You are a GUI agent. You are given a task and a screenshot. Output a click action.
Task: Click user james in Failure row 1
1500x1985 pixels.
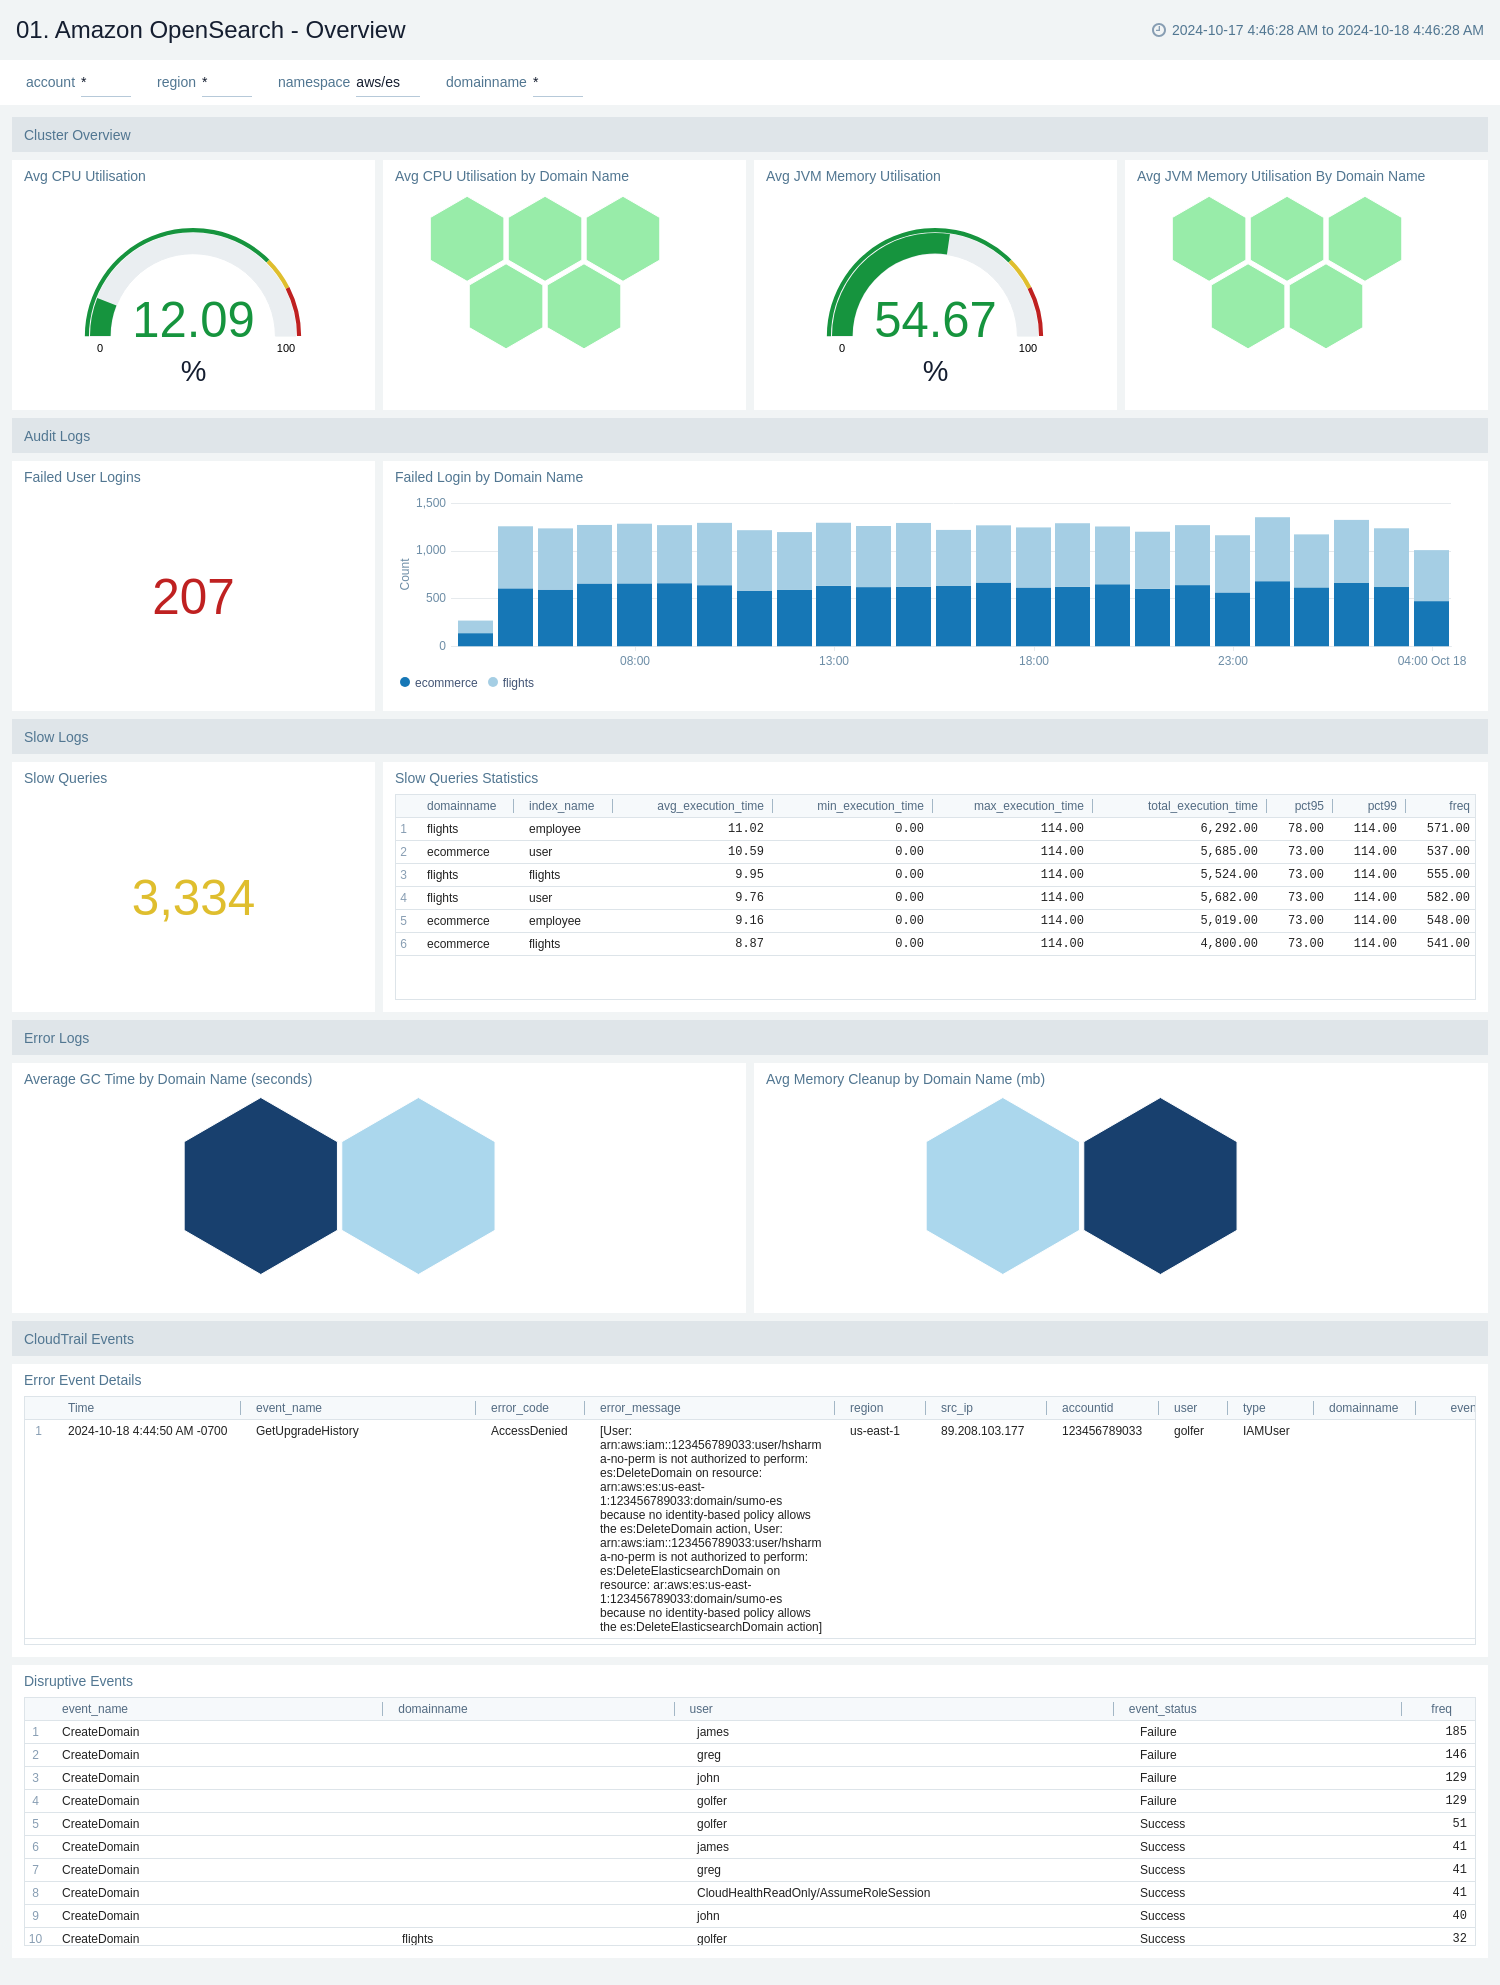click(713, 1732)
